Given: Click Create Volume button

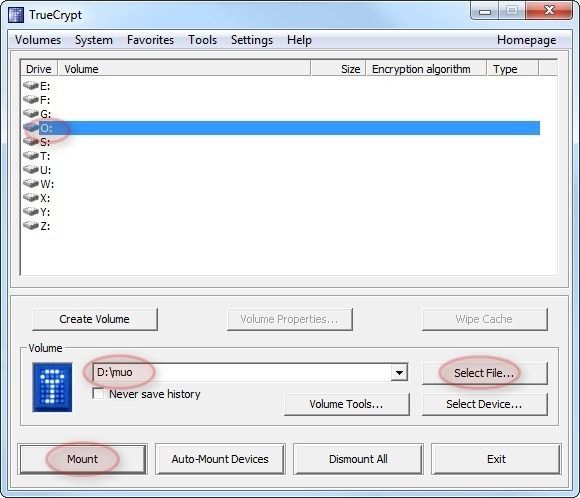Looking at the screenshot, I should [94, 319].
